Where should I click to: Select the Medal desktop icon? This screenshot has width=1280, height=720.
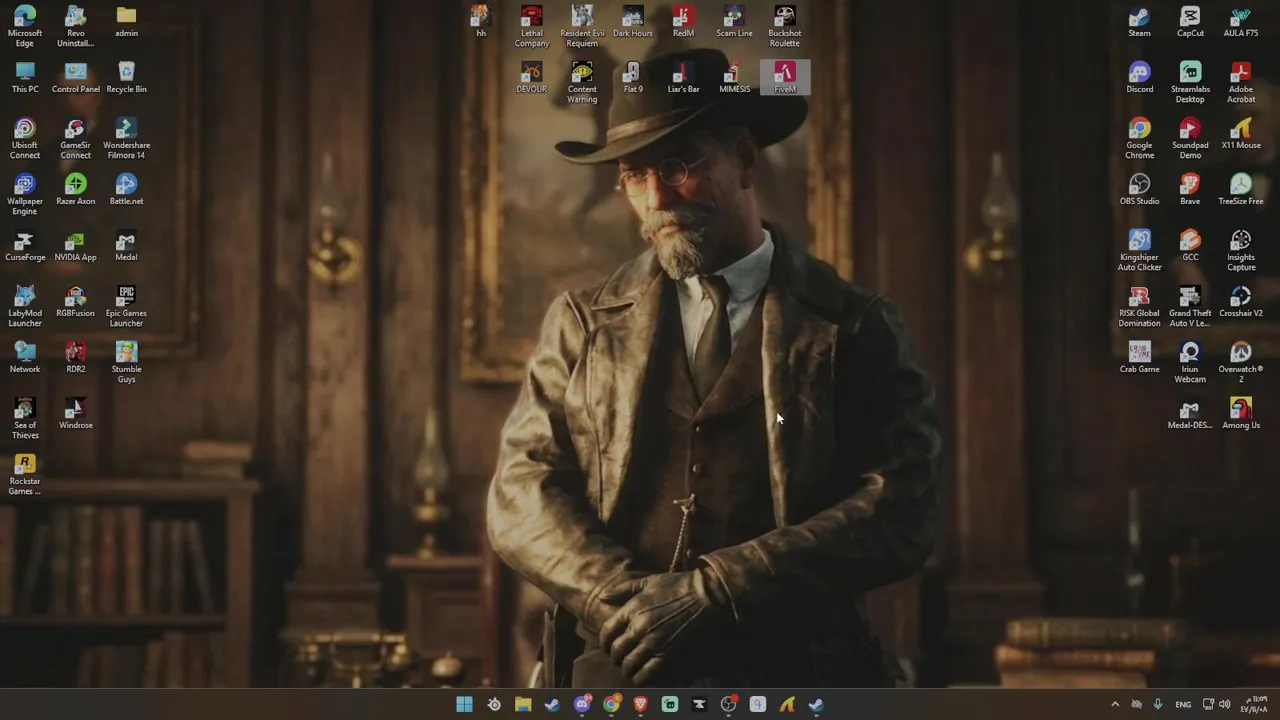126,245
